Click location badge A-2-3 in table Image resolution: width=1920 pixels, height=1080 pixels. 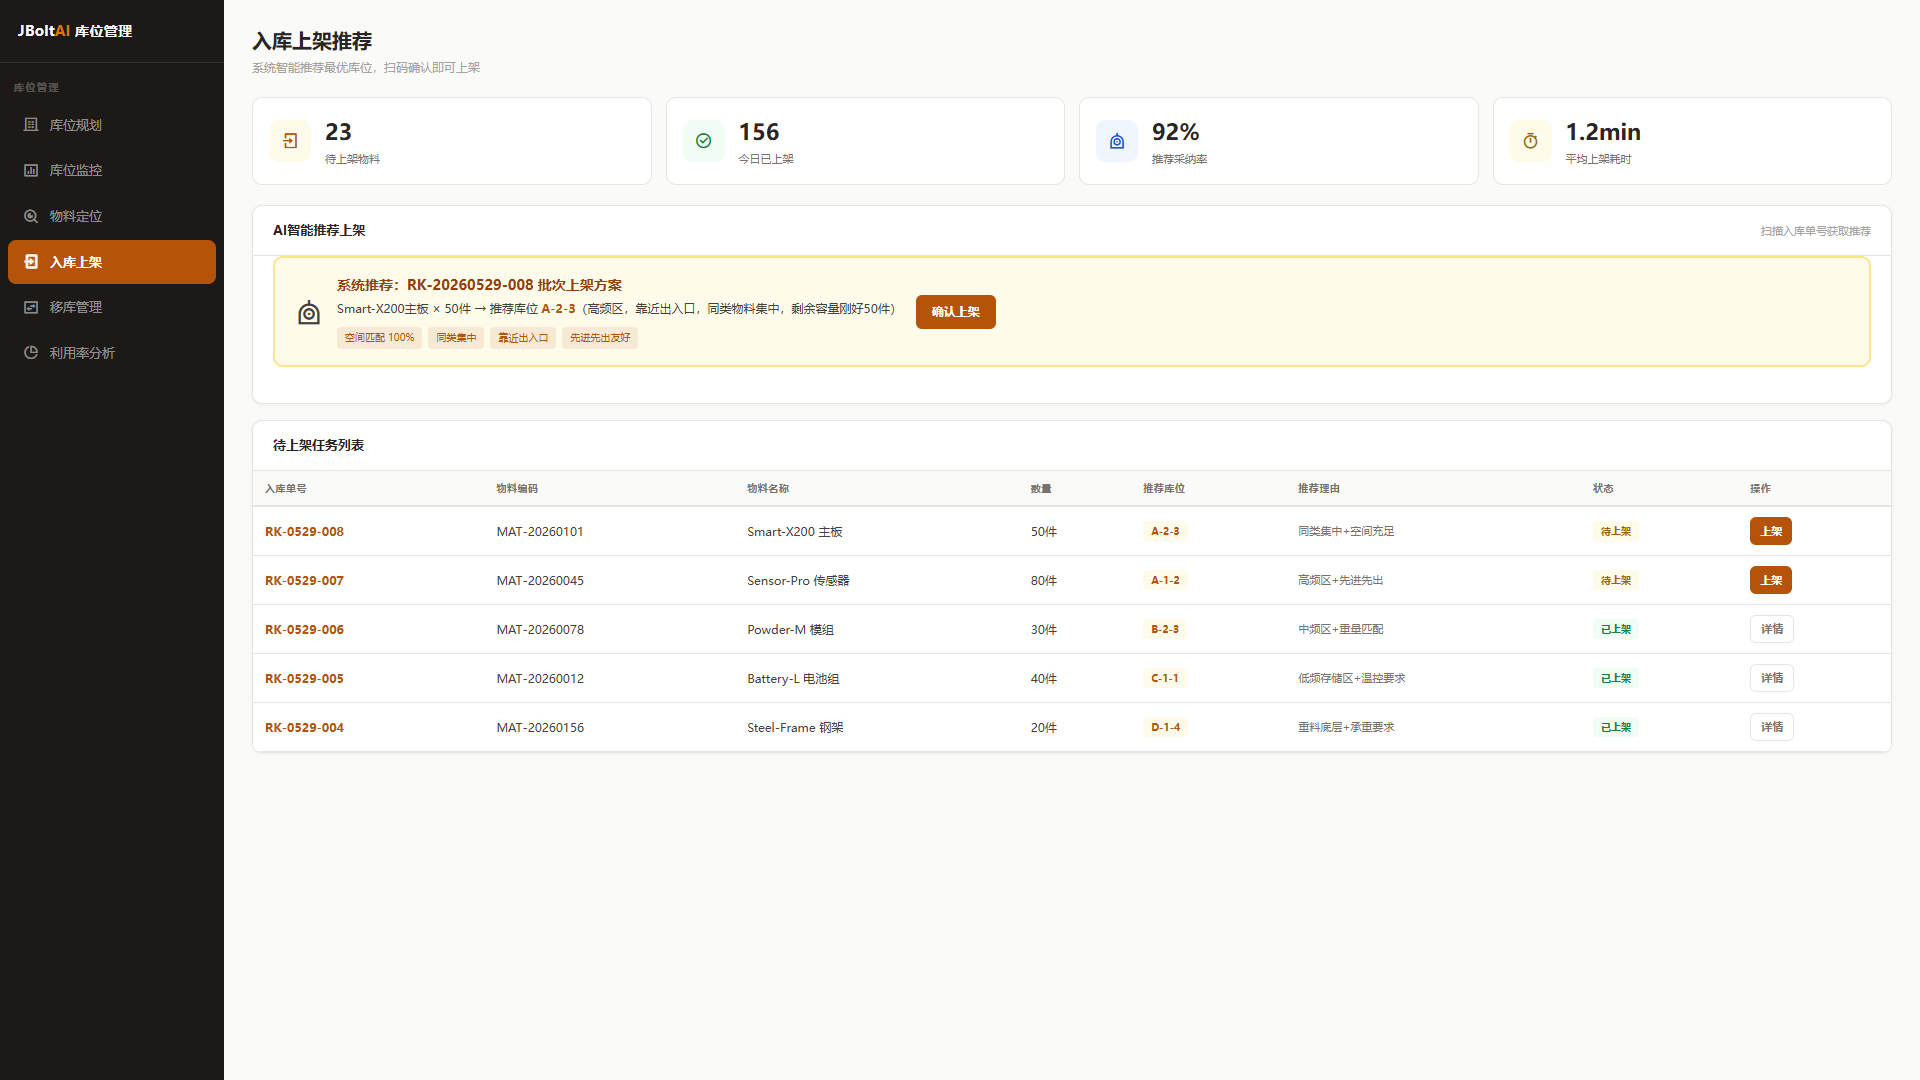click(1165, 531)
